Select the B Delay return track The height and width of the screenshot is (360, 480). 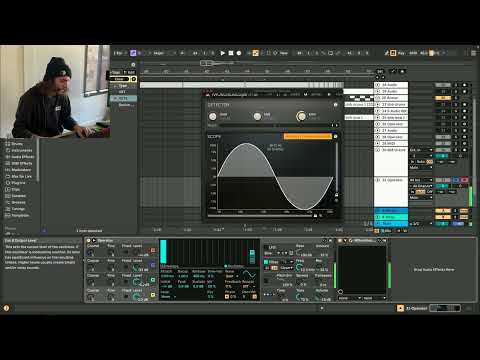[391, 217]
